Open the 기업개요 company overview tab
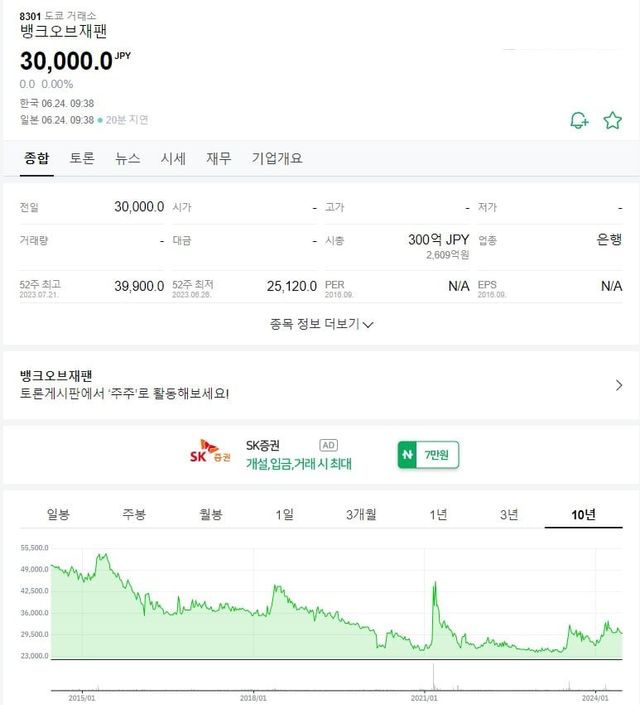This screenshot has width=640, height=705. click(x=277, y=158)
